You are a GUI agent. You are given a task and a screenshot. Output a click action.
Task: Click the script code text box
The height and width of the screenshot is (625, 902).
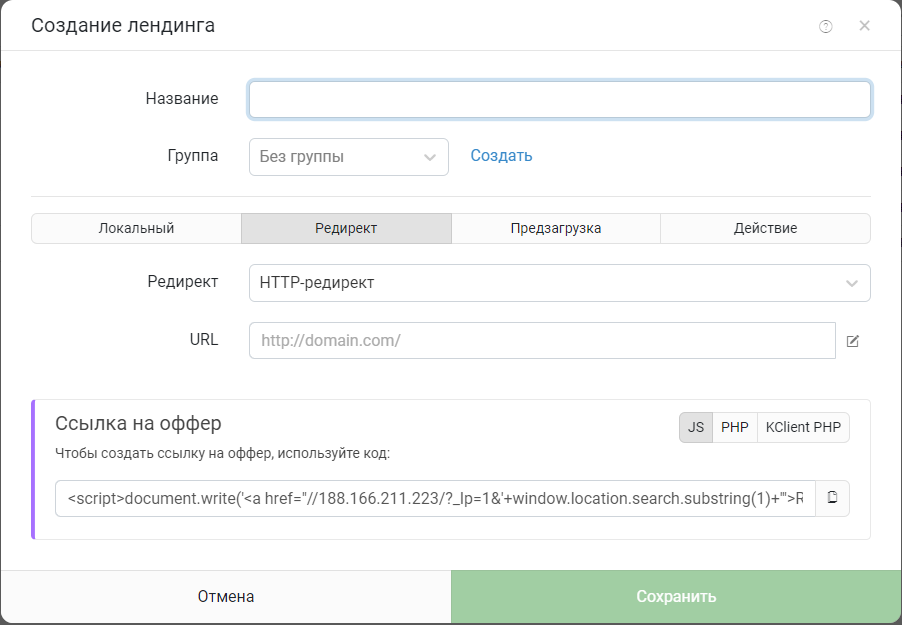click(435, 498)
